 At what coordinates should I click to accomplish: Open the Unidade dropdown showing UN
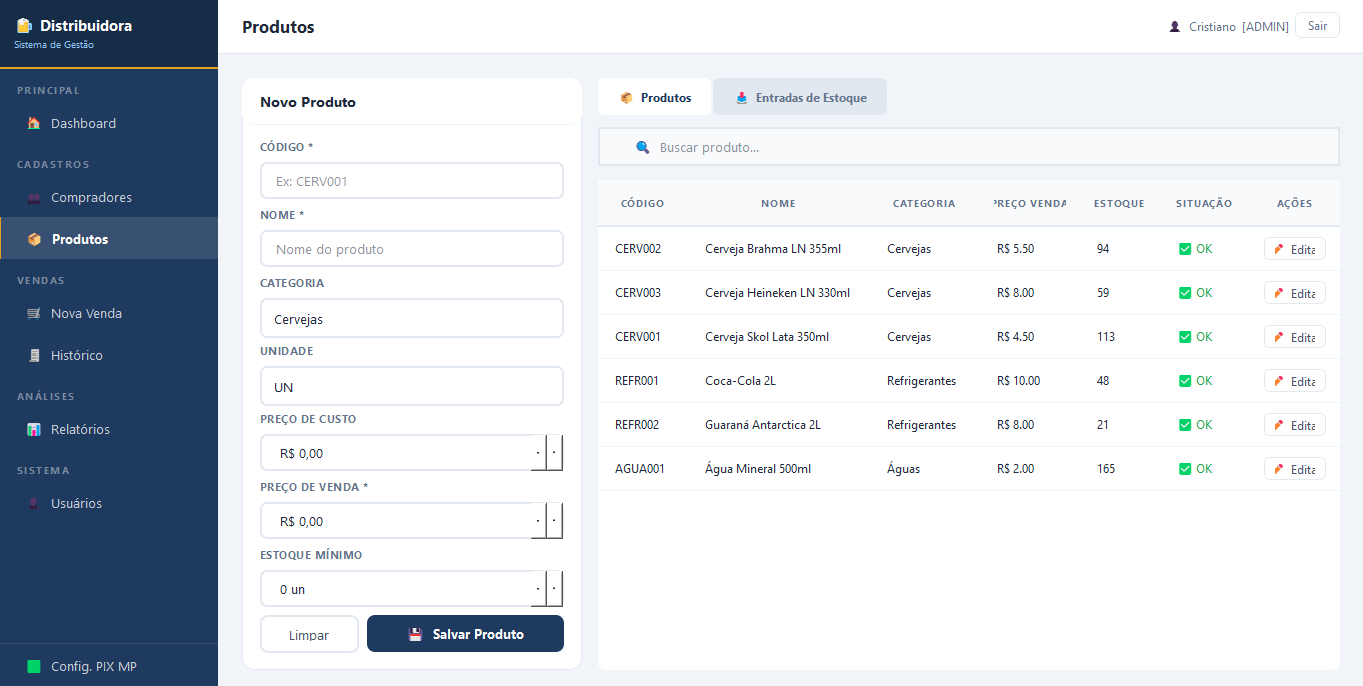click(412, 387)
